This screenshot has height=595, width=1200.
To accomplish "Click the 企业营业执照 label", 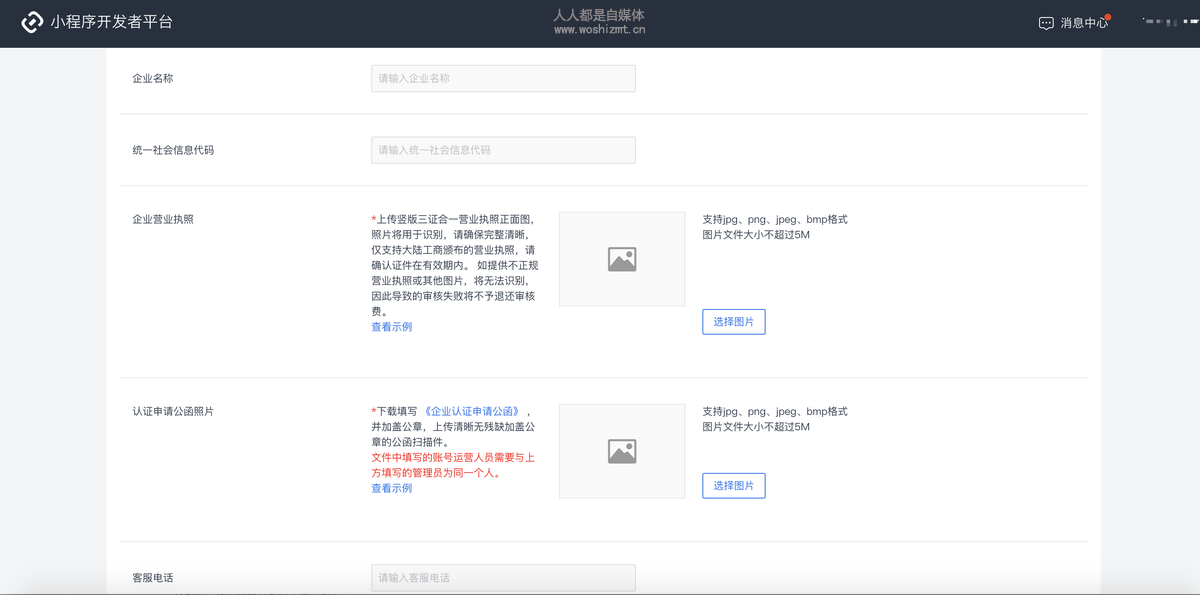I will pos(163,219).
